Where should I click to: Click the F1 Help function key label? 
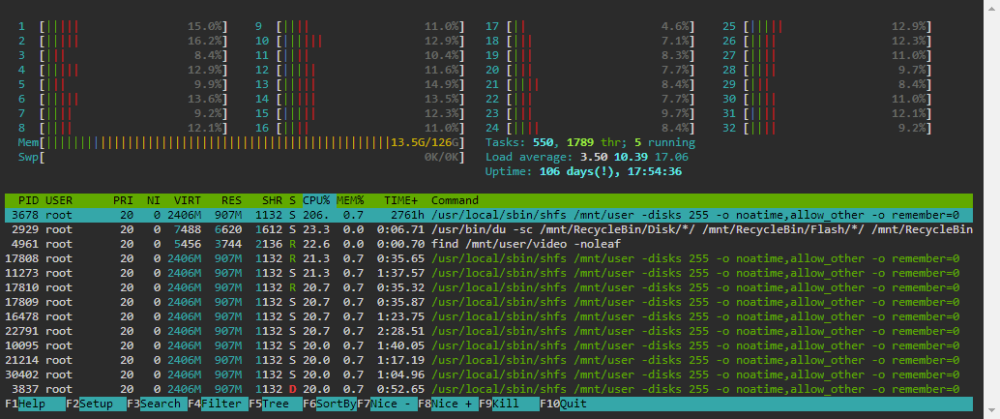tap(35, 404)
